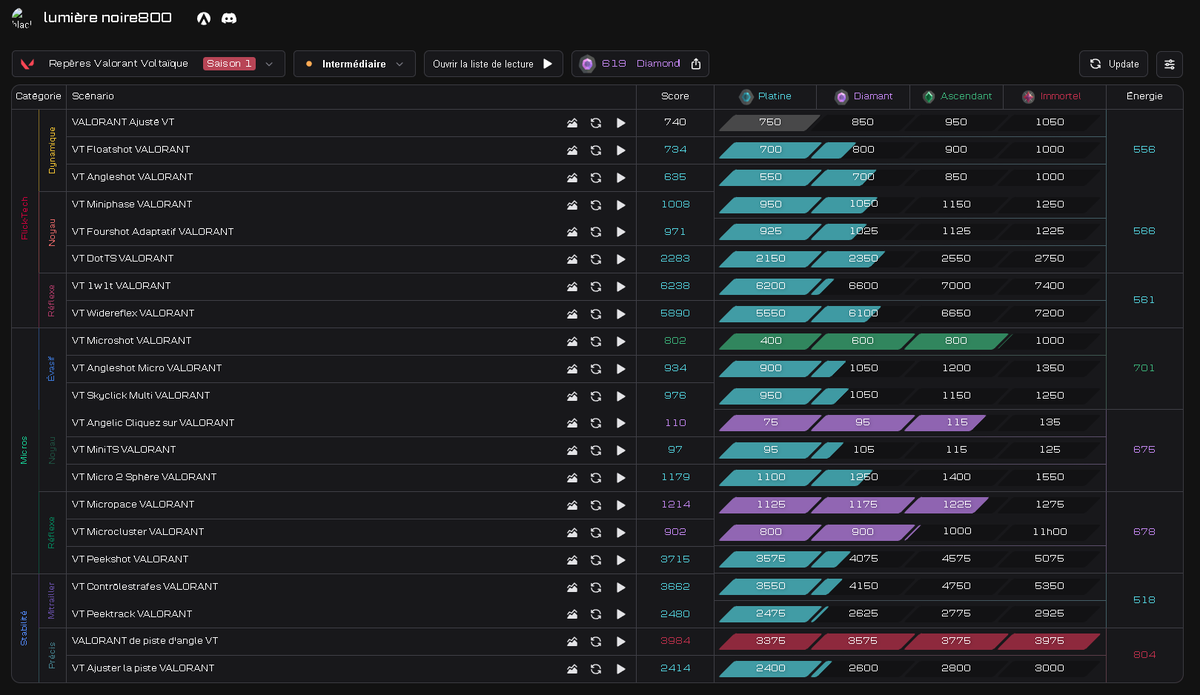Click the 11h00 Immortel threshold for Microcluster

[x=1050, y=532]
